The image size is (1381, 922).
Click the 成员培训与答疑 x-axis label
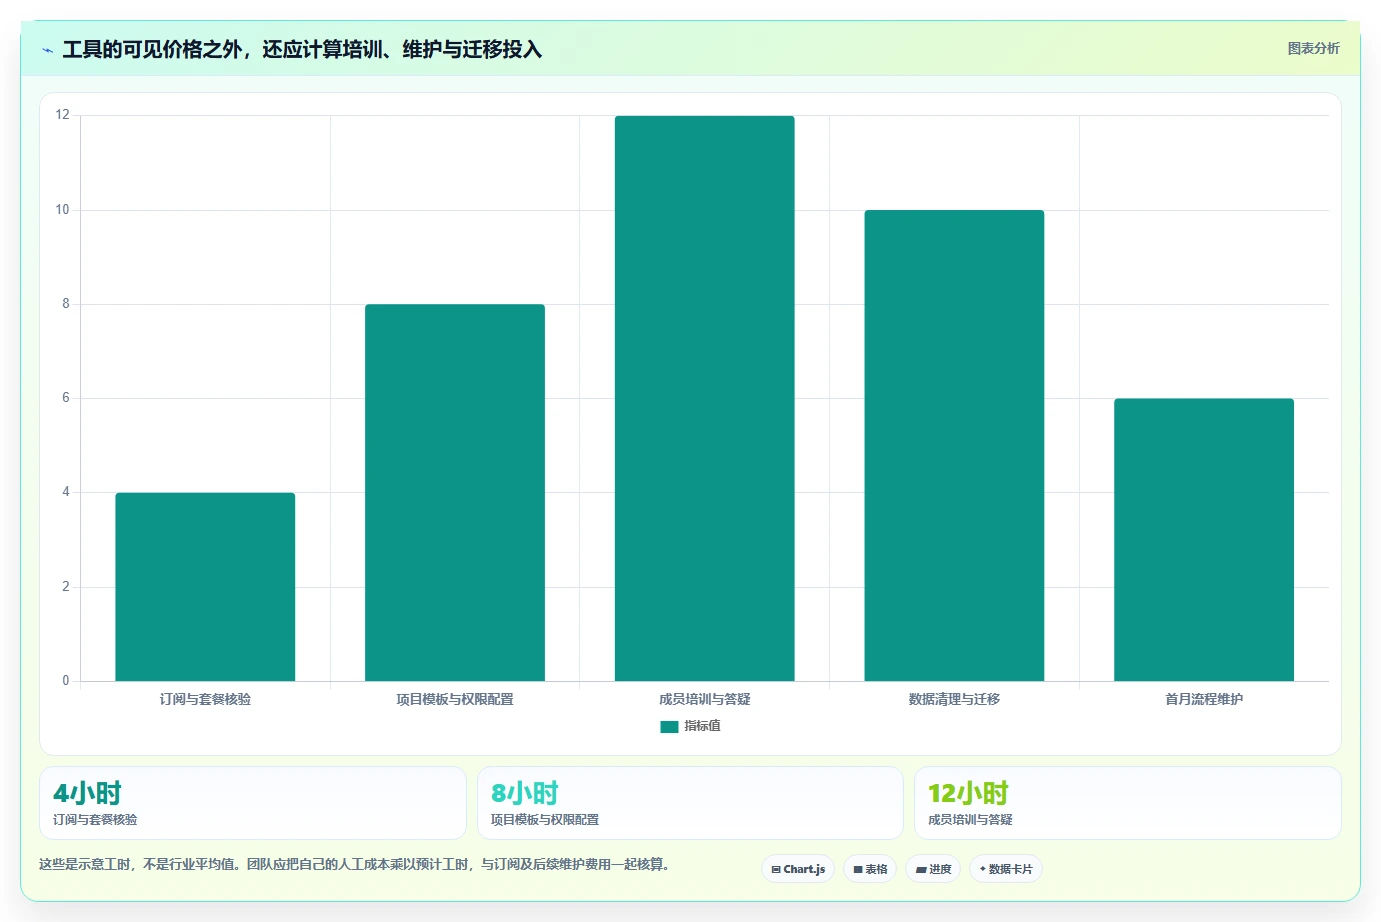point(705,699)
